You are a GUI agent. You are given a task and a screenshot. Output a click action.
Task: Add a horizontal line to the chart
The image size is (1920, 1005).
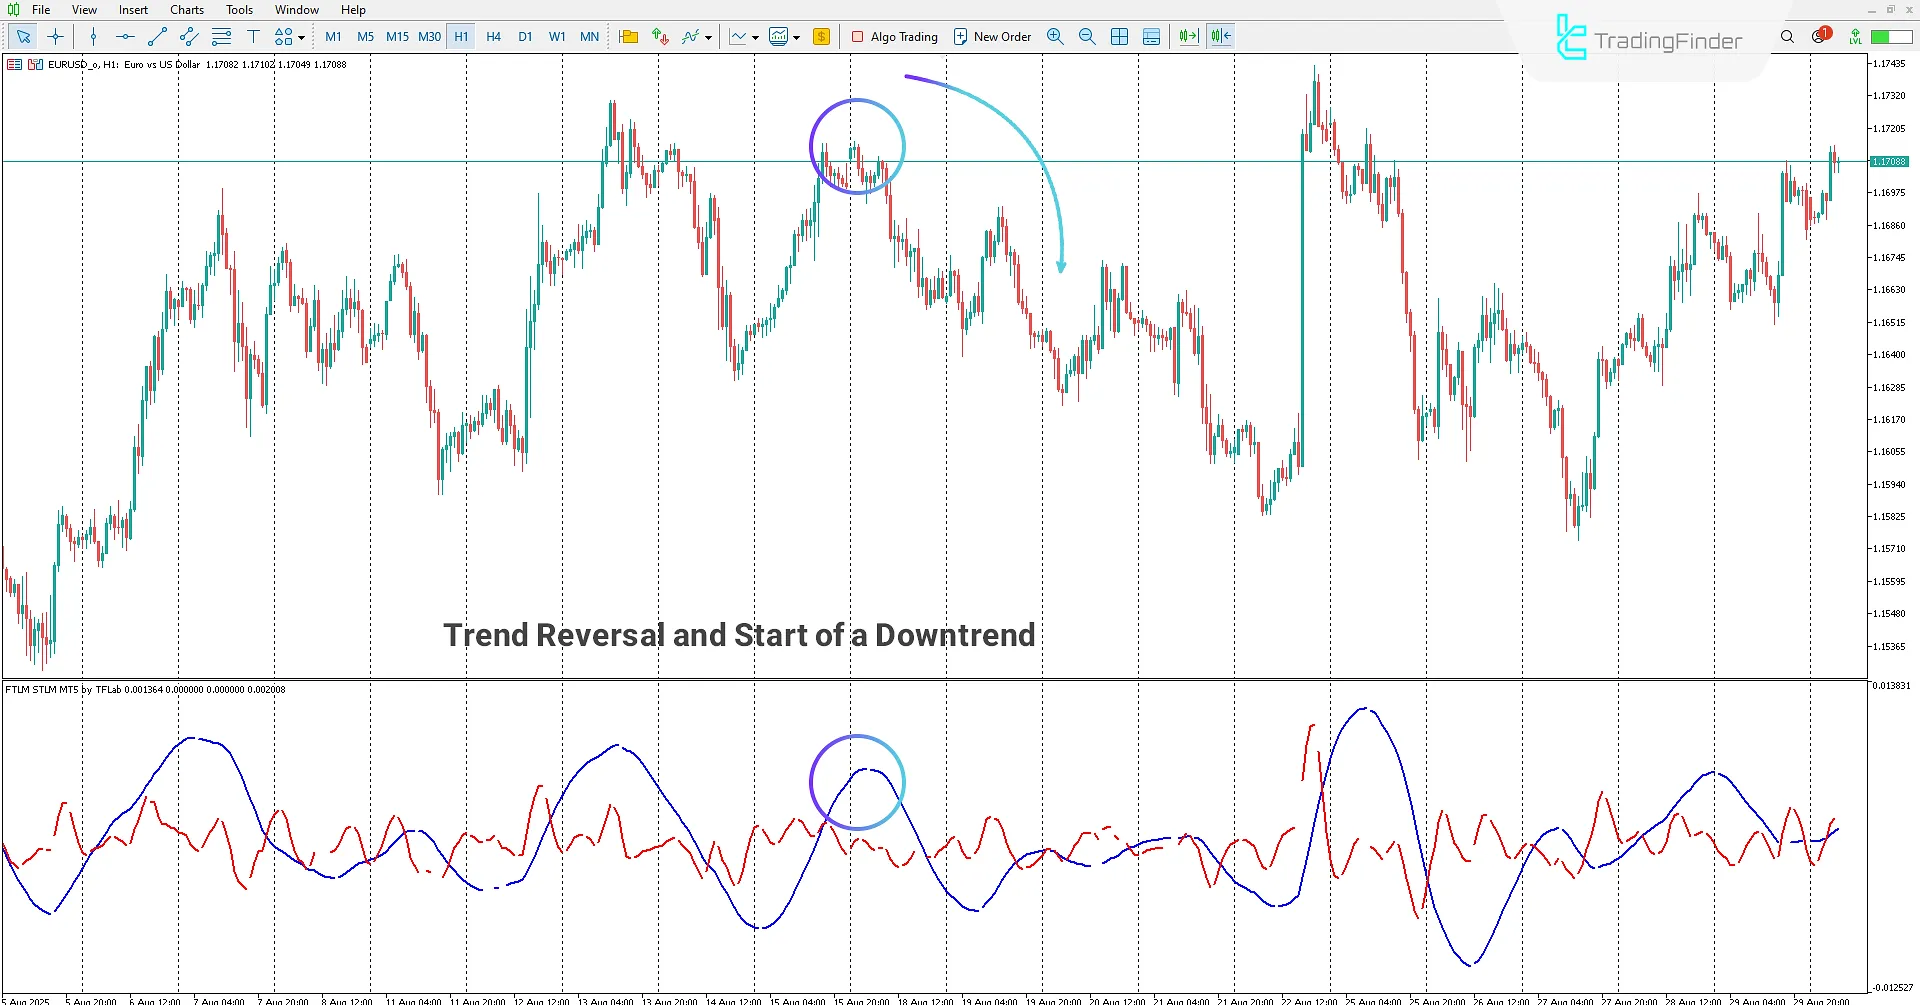[124, 36]
